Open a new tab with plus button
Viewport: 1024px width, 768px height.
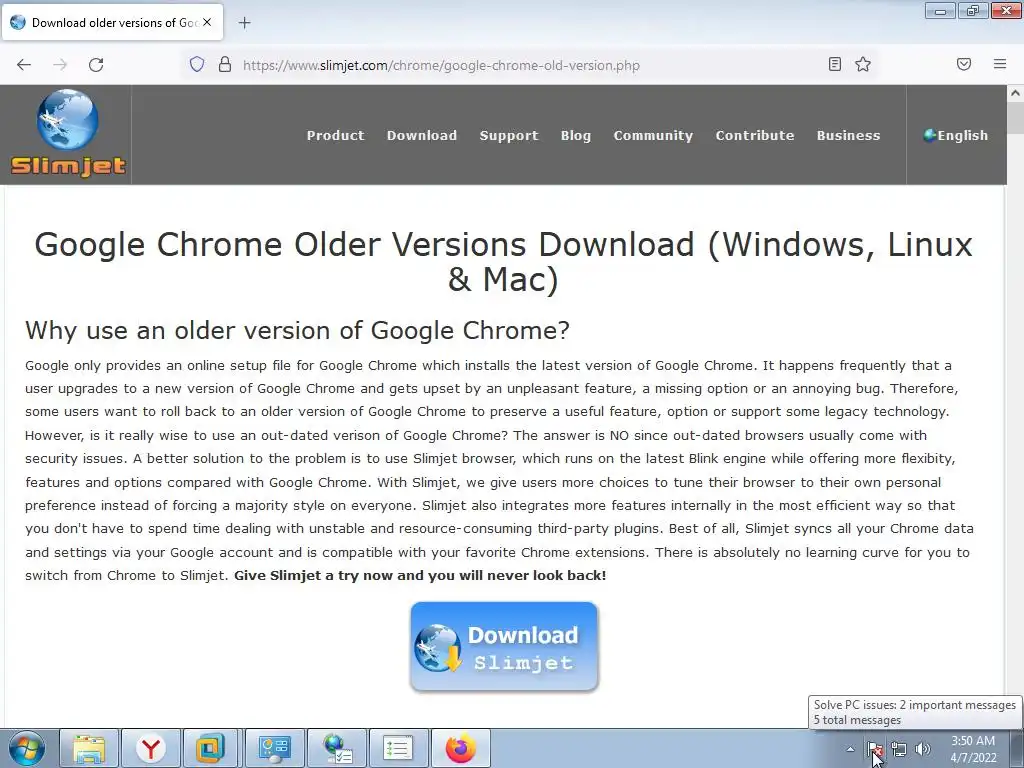click(244, 23)
